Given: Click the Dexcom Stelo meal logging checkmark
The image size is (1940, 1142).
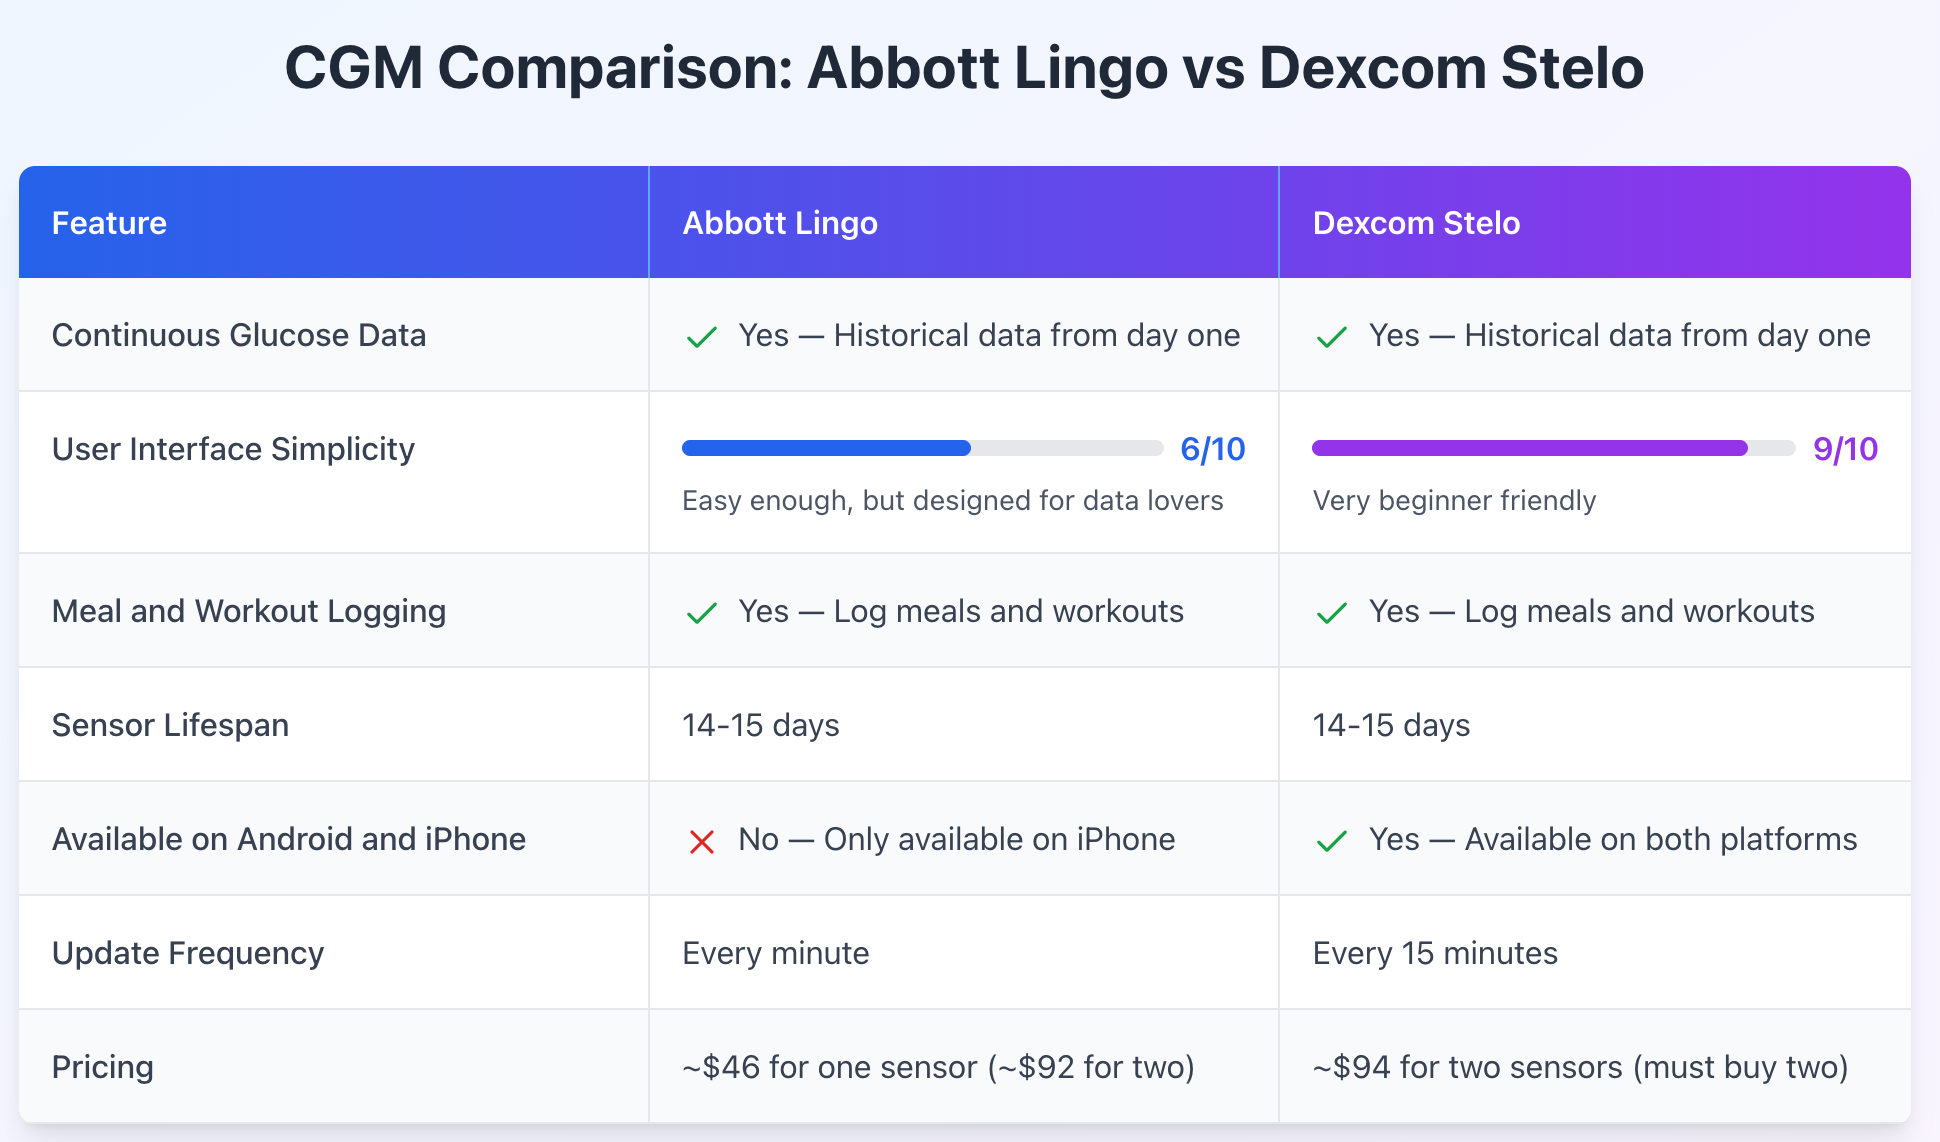Looking at the screenshot, I should (x=1332, y=613).
